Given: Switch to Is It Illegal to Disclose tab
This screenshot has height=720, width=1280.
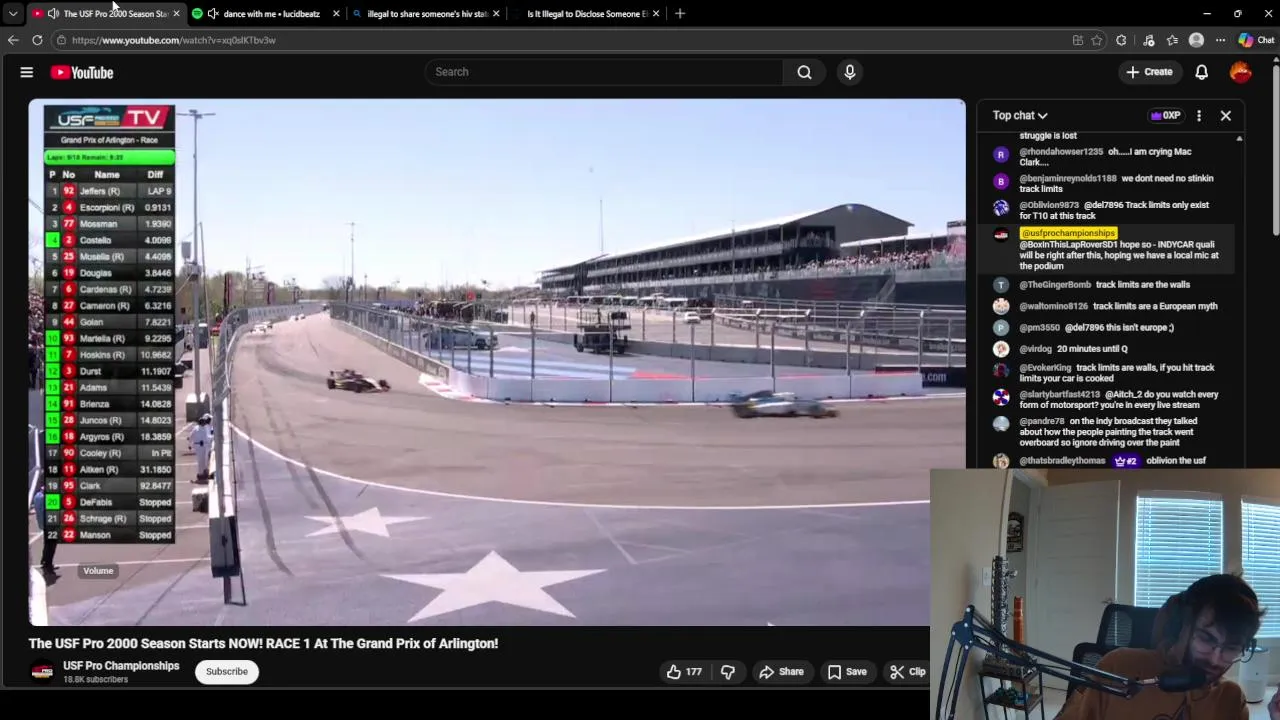Looking at the screenshot, I should point(585,14).
